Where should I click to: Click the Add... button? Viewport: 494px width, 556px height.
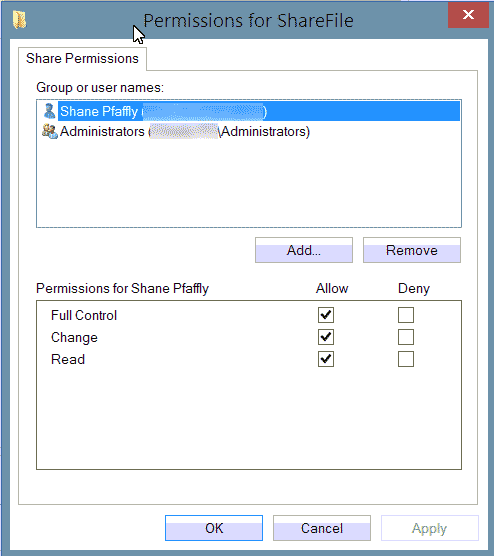coord(304,250)
